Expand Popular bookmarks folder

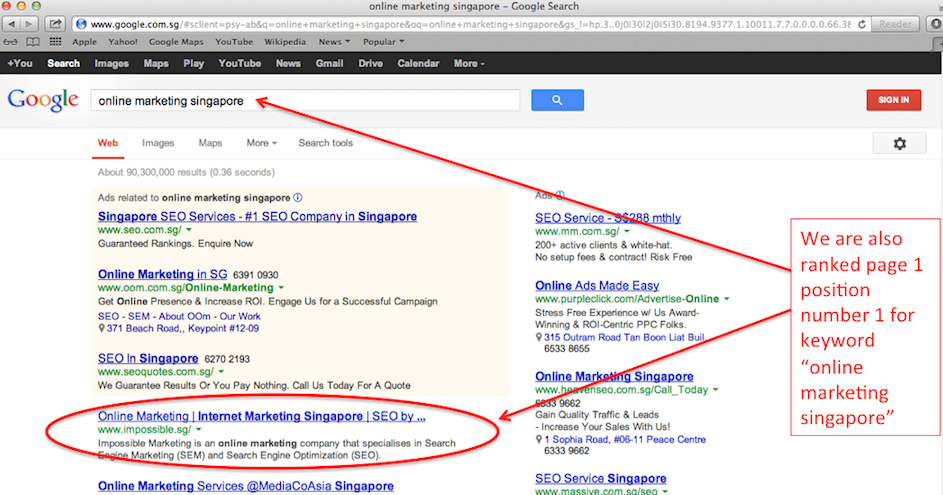tap(383, 42)
